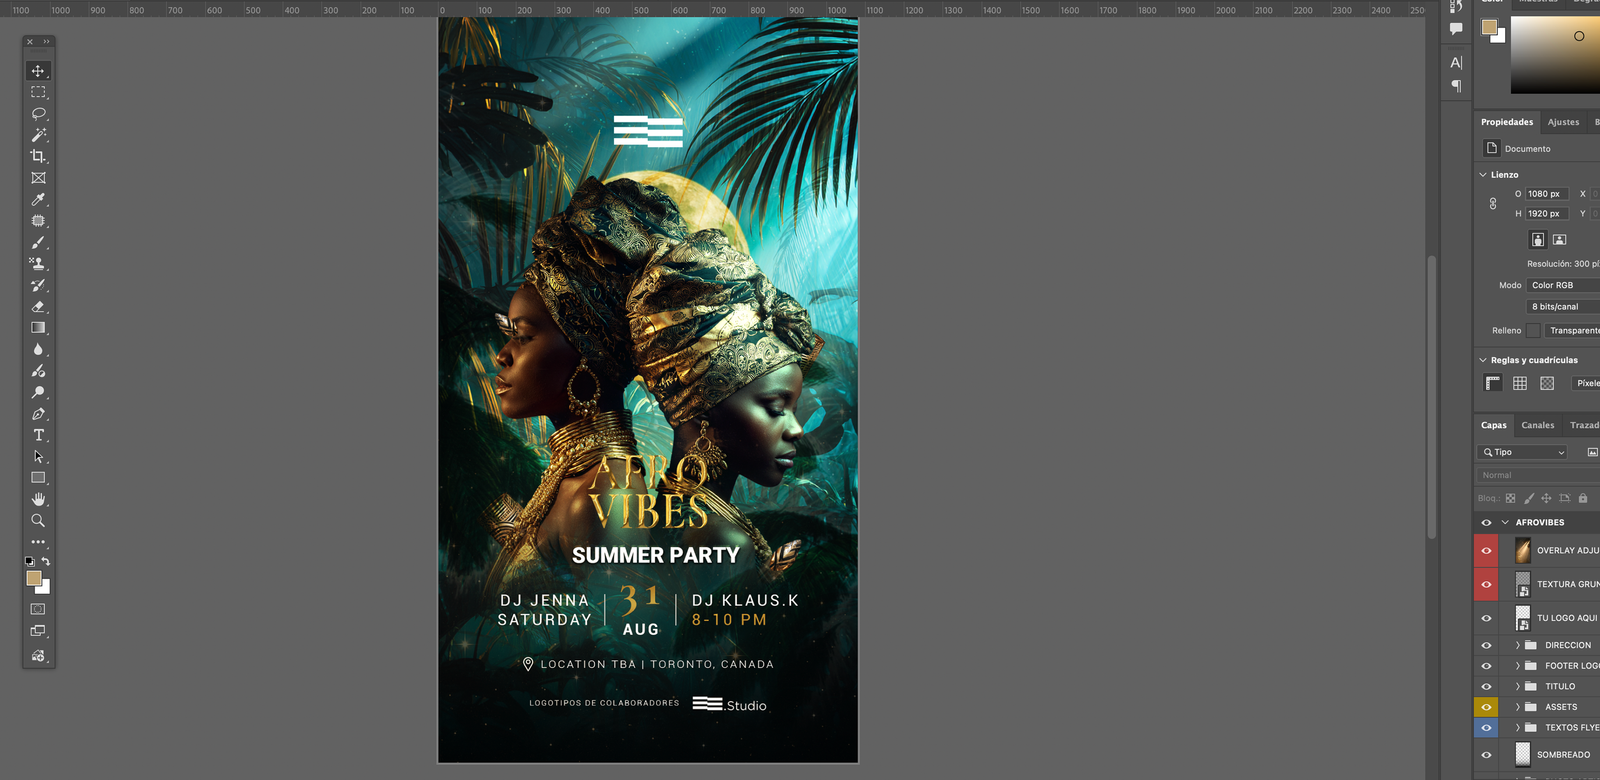Select the Lasso tool
This screenshot has height=780, width=1600.
(x=38, y=114)
